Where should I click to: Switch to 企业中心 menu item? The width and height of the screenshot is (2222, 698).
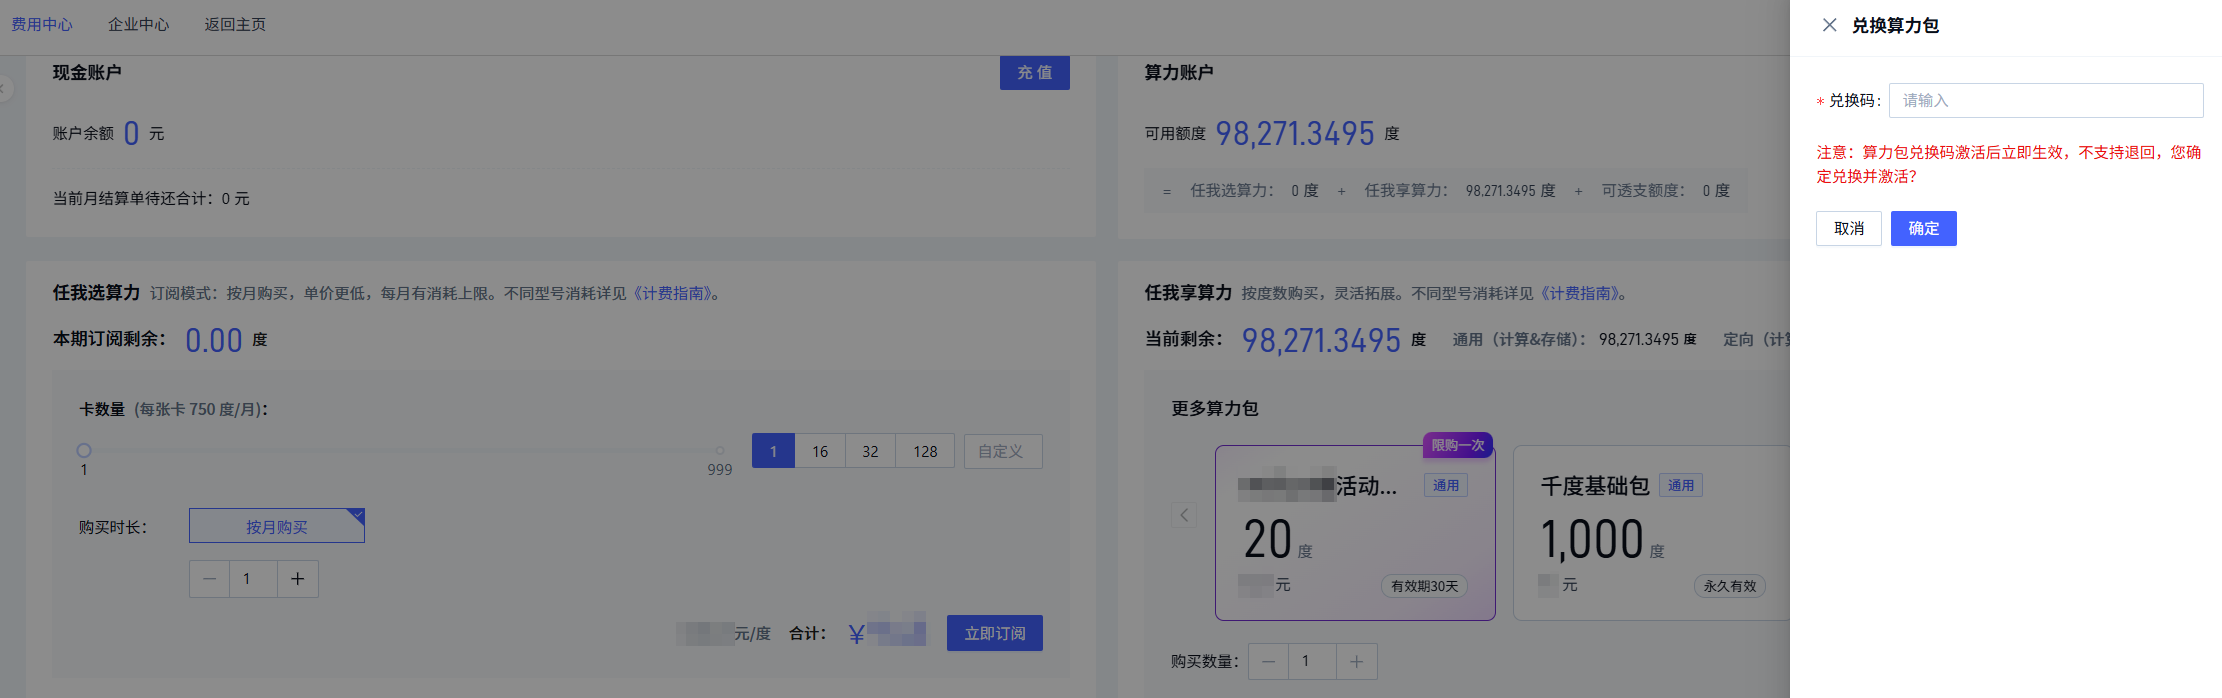[139, 24]
